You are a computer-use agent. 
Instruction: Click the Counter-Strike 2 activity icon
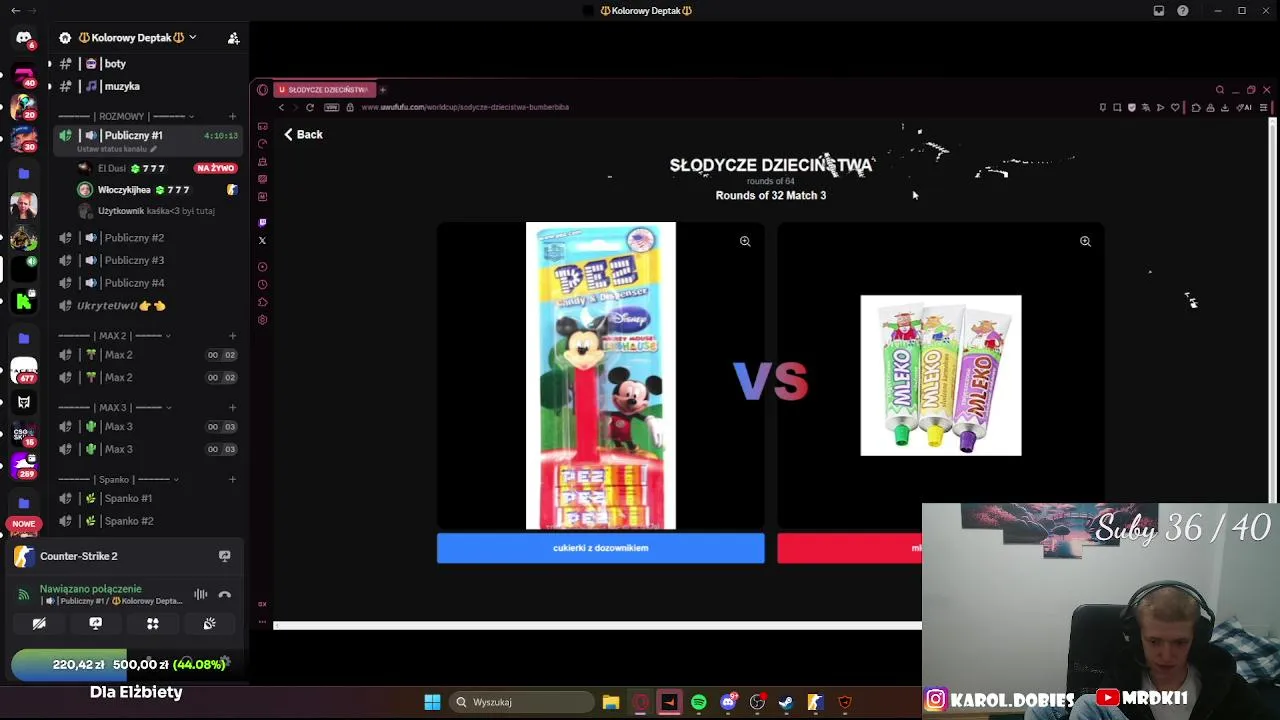click(24, 557)
